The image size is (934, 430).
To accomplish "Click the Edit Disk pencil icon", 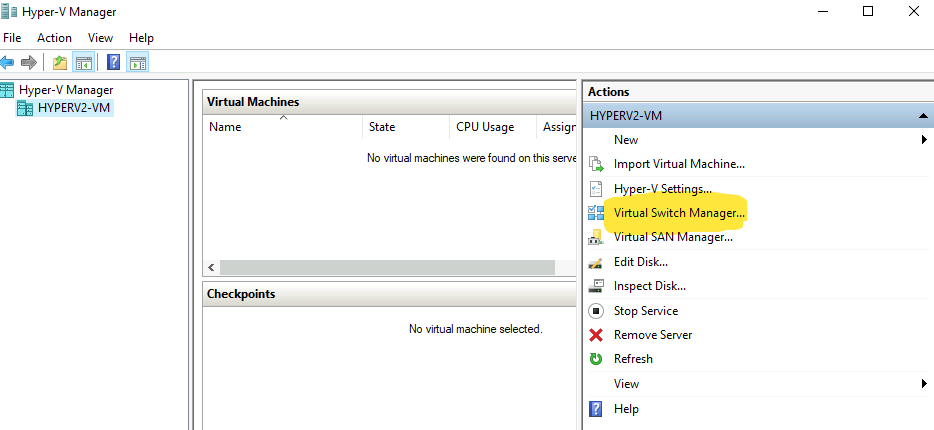I will coord(596,262).
